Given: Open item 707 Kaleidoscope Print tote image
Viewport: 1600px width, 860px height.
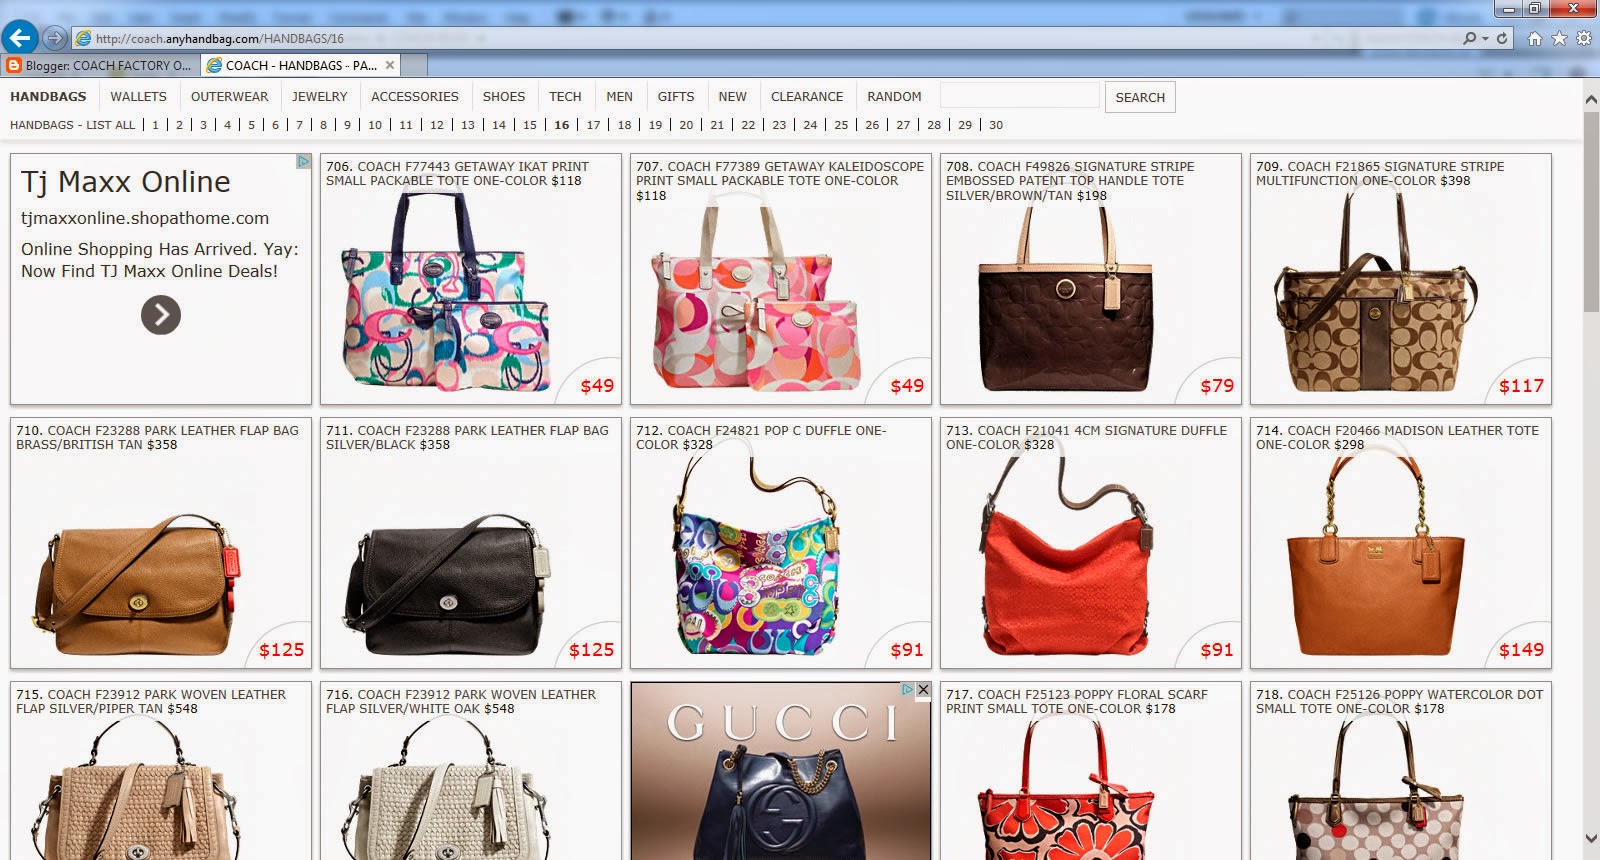Looking at the screenshot, I should [756, 292].
